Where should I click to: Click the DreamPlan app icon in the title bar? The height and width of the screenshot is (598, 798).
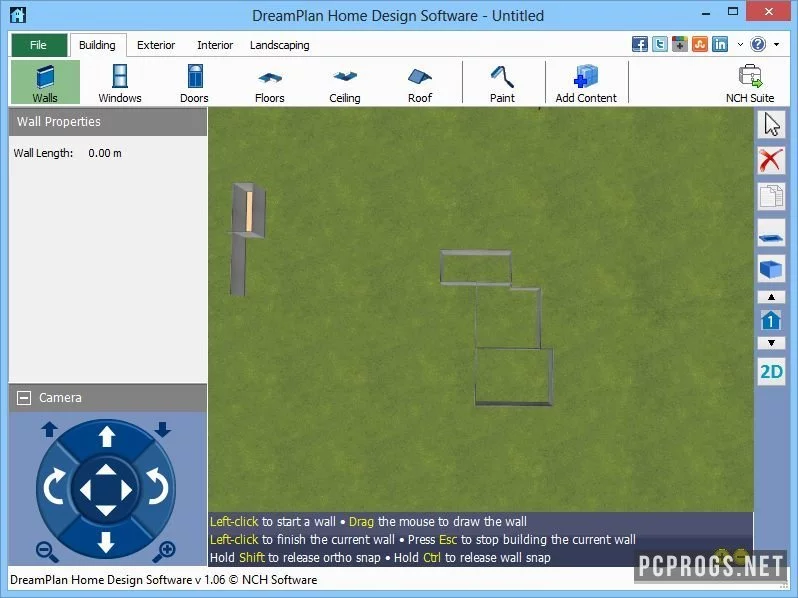(x=18, y=15)
